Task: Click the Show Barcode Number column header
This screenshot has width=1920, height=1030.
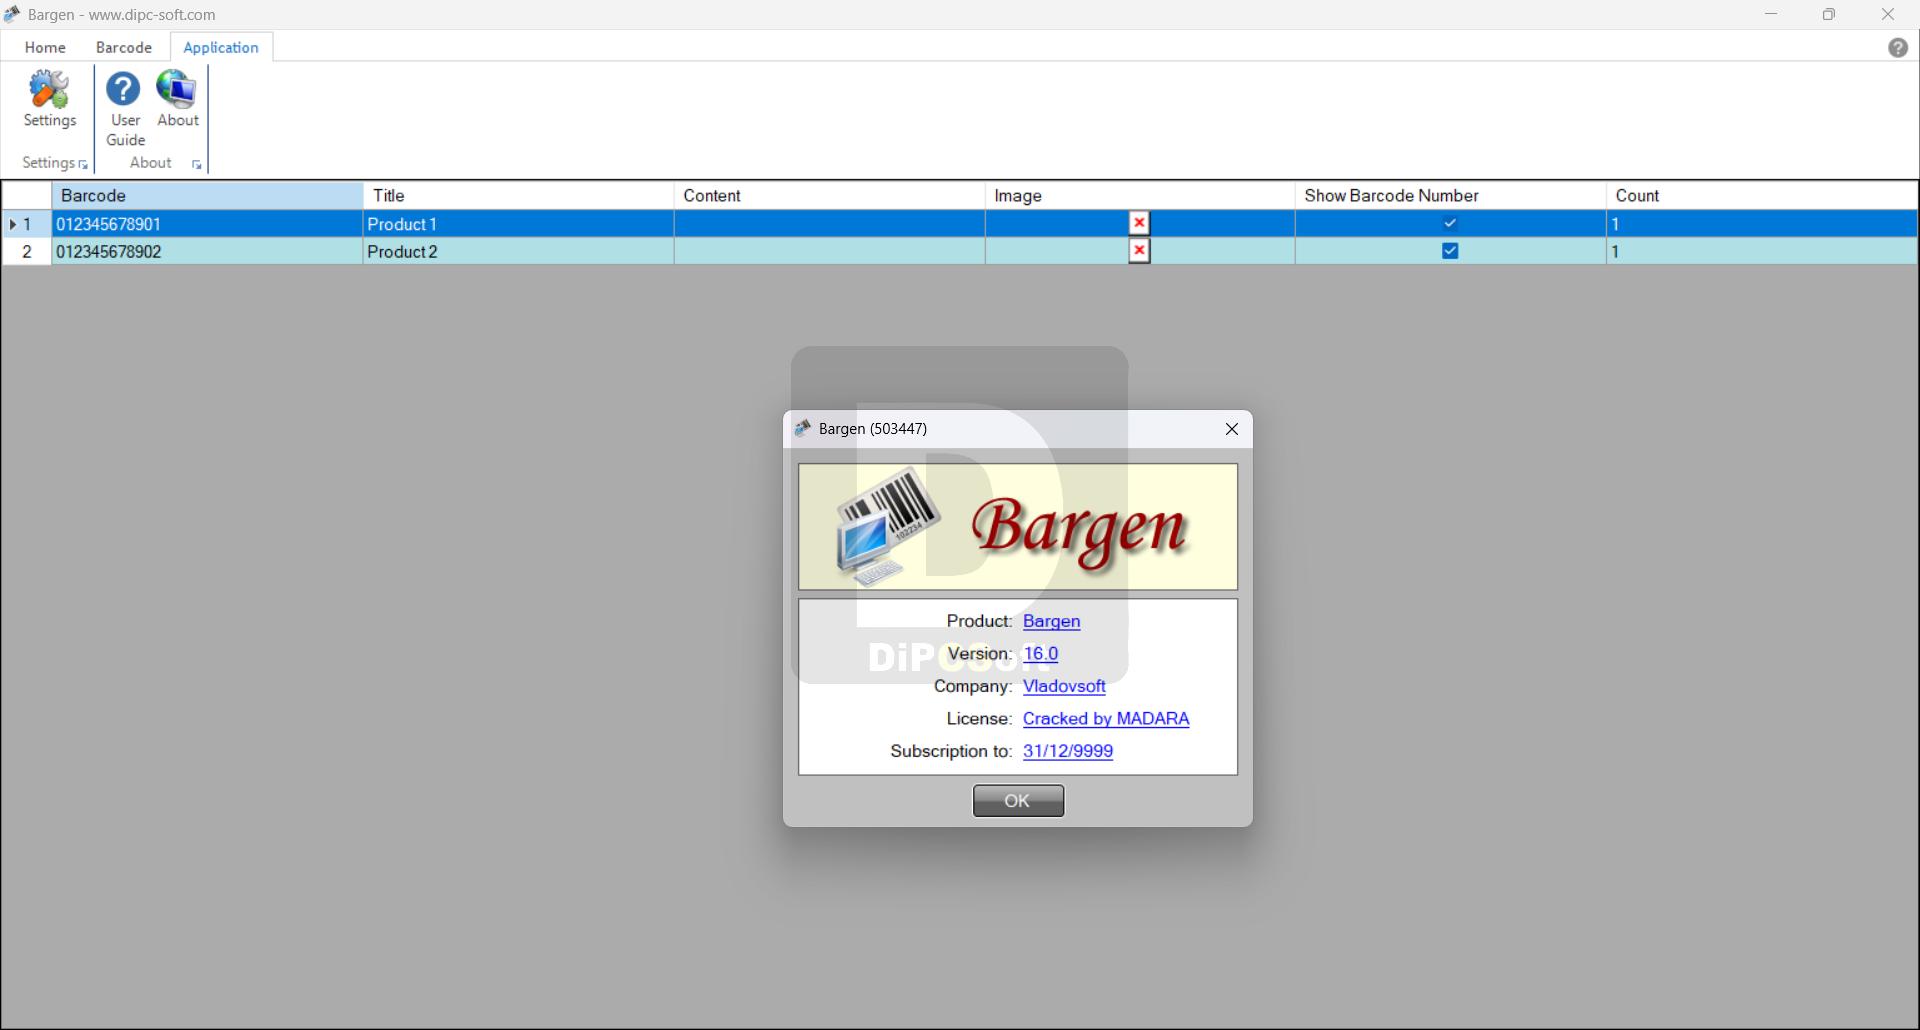Action: click(x=1450, y=195)
